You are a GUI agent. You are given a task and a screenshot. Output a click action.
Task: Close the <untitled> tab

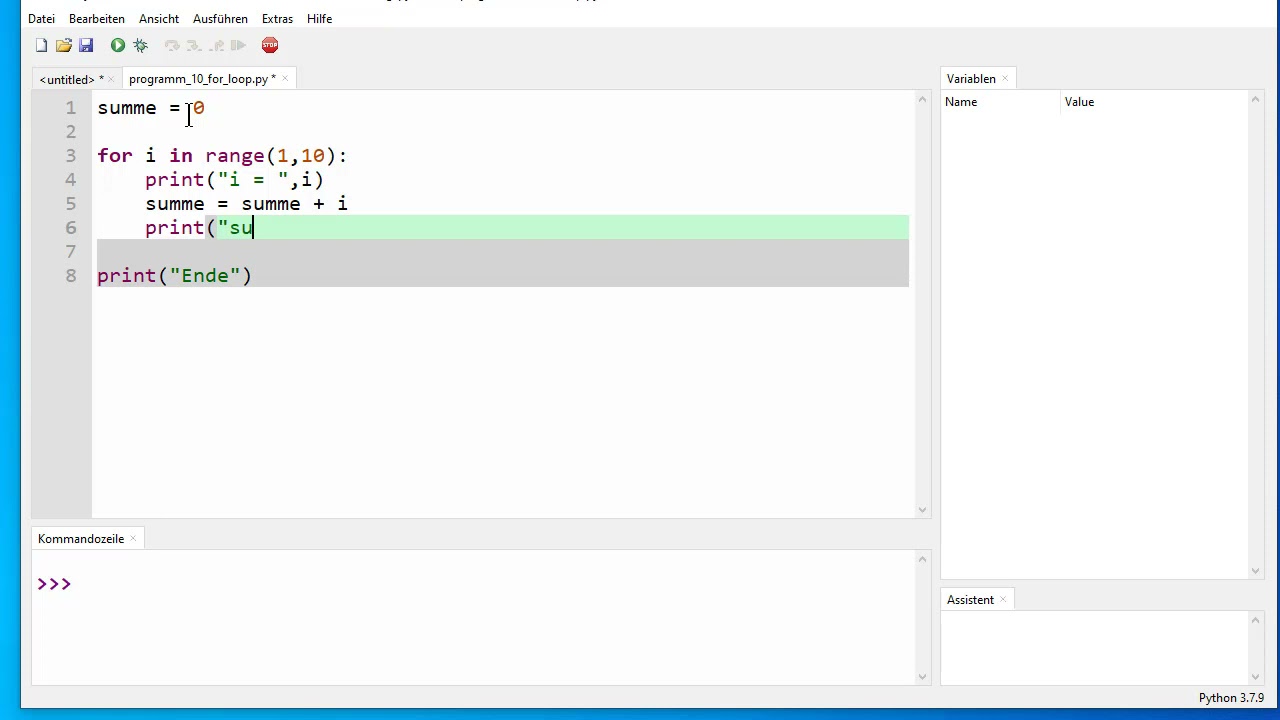click(x=111, y=79)
